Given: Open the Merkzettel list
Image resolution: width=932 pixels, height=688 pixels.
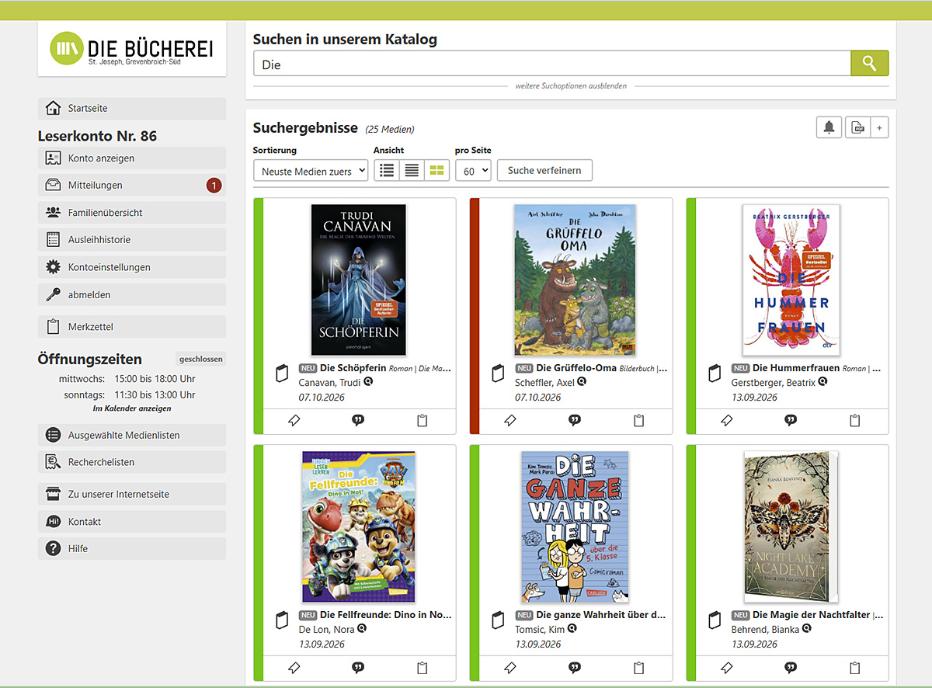Looking at the screenshot, I should 132,326.
